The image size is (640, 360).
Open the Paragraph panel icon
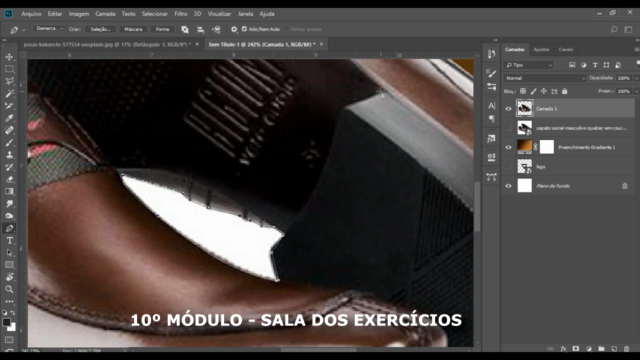coord(491,119)
